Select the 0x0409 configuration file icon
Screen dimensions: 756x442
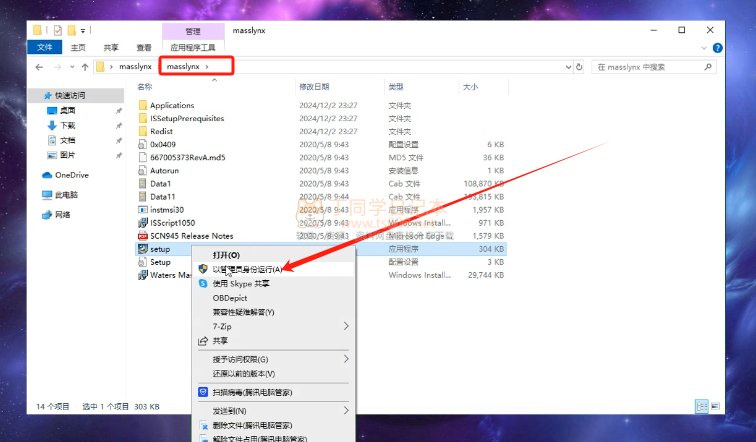[143, 144]
